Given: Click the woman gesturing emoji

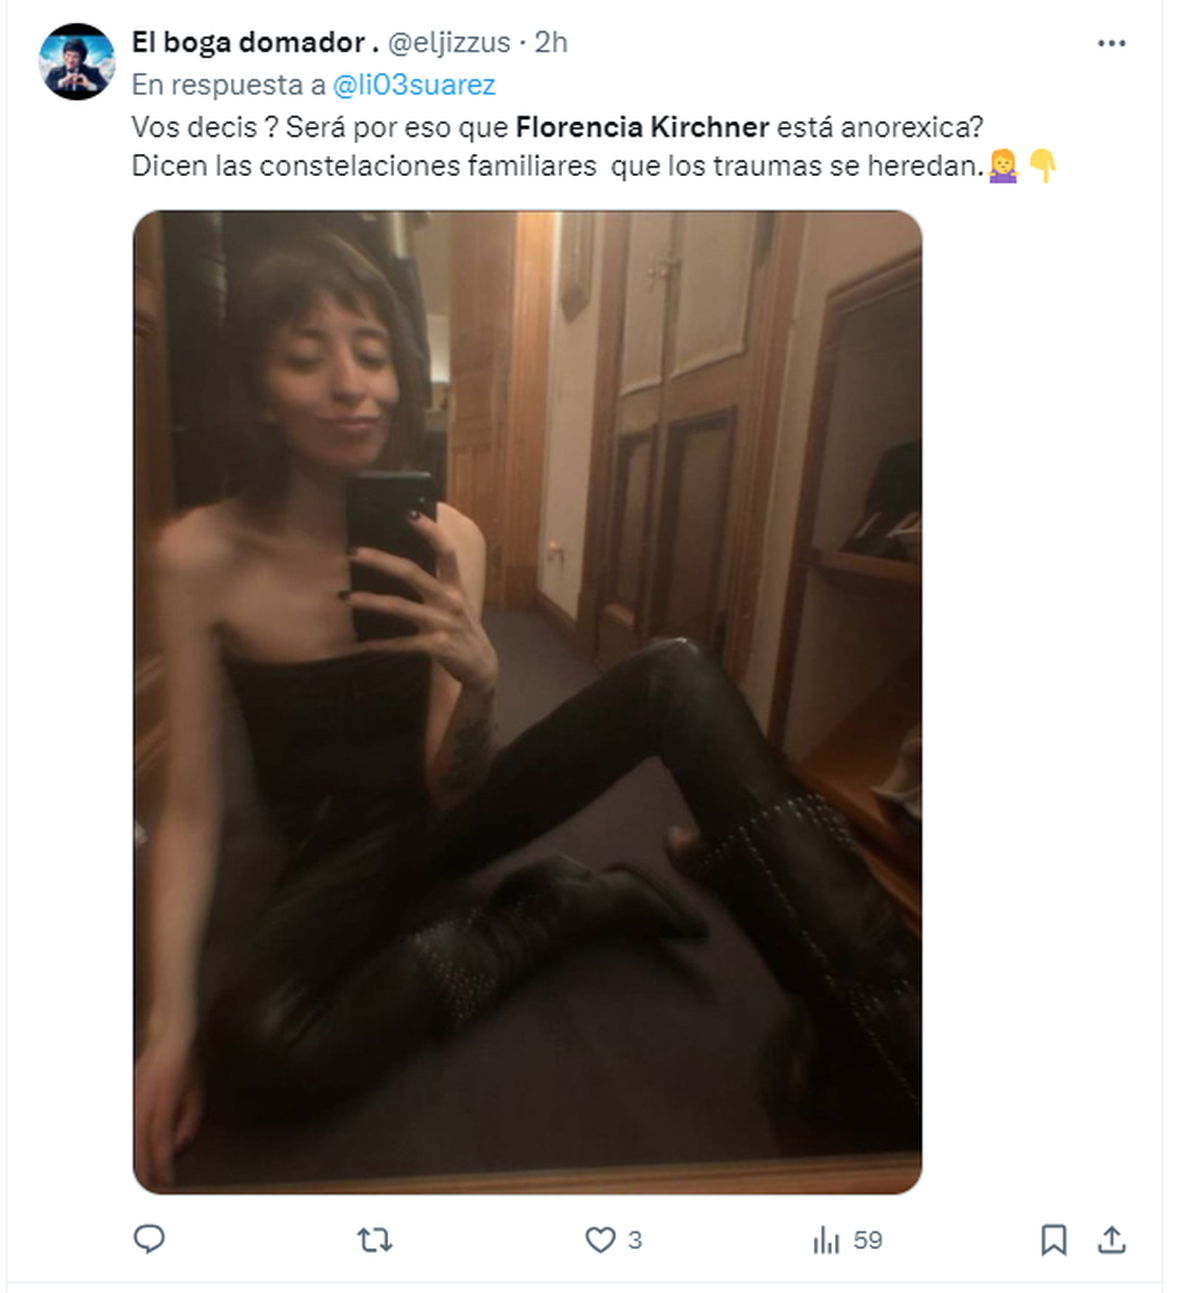Looking at the screenshot, I should [1003, 165].
